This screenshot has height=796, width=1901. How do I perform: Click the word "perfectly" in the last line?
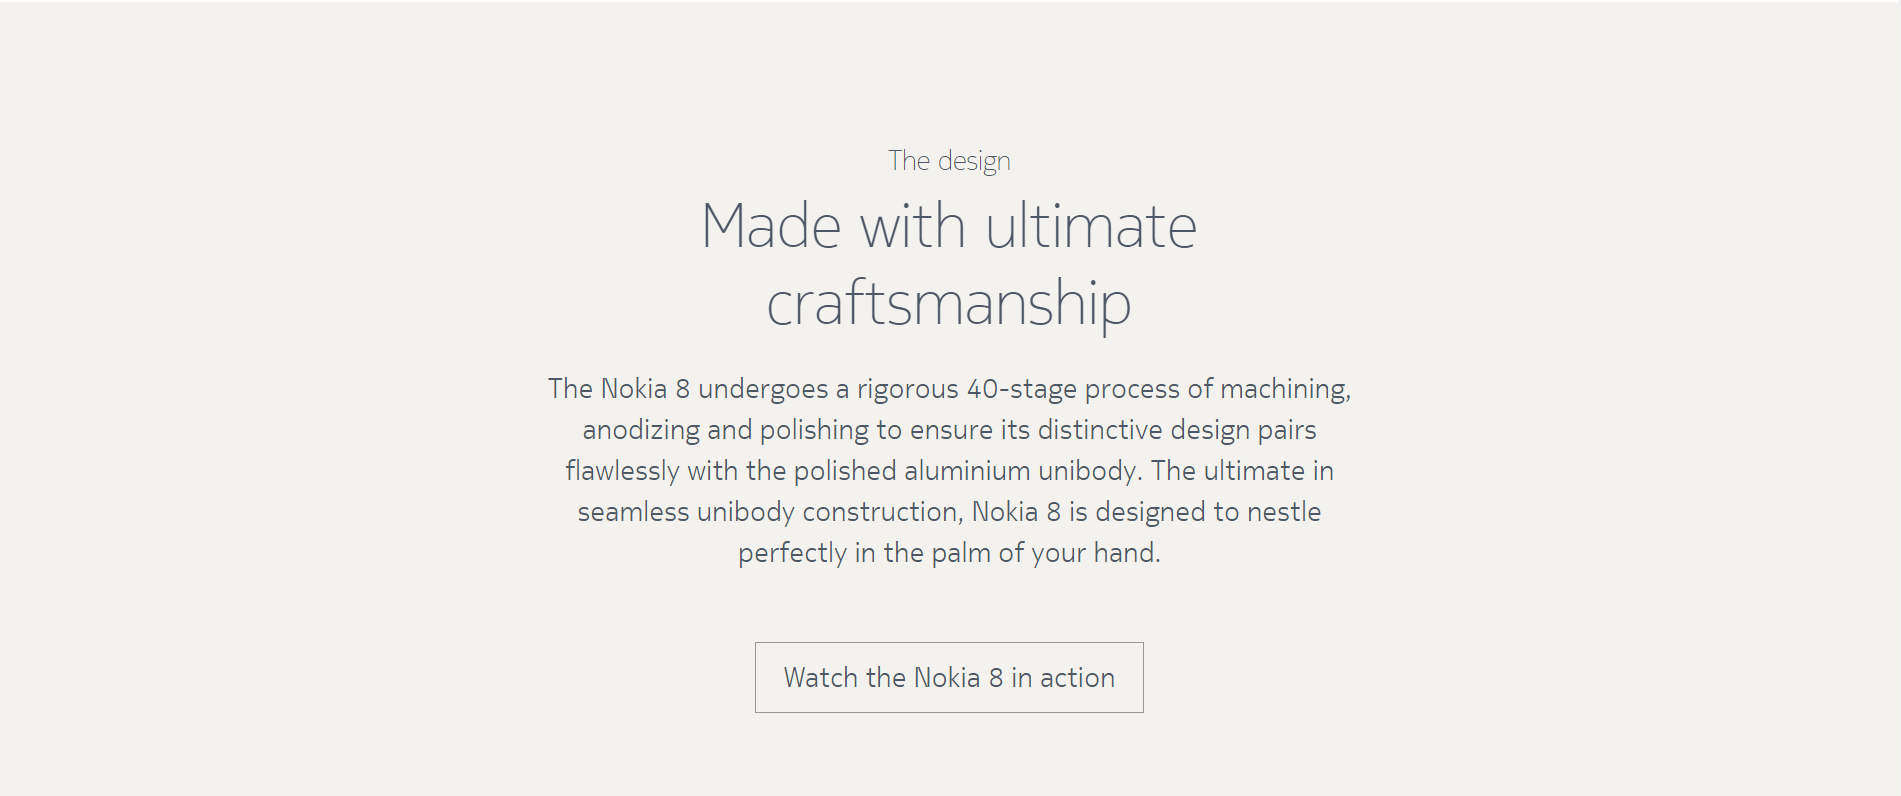click(792, 553)
